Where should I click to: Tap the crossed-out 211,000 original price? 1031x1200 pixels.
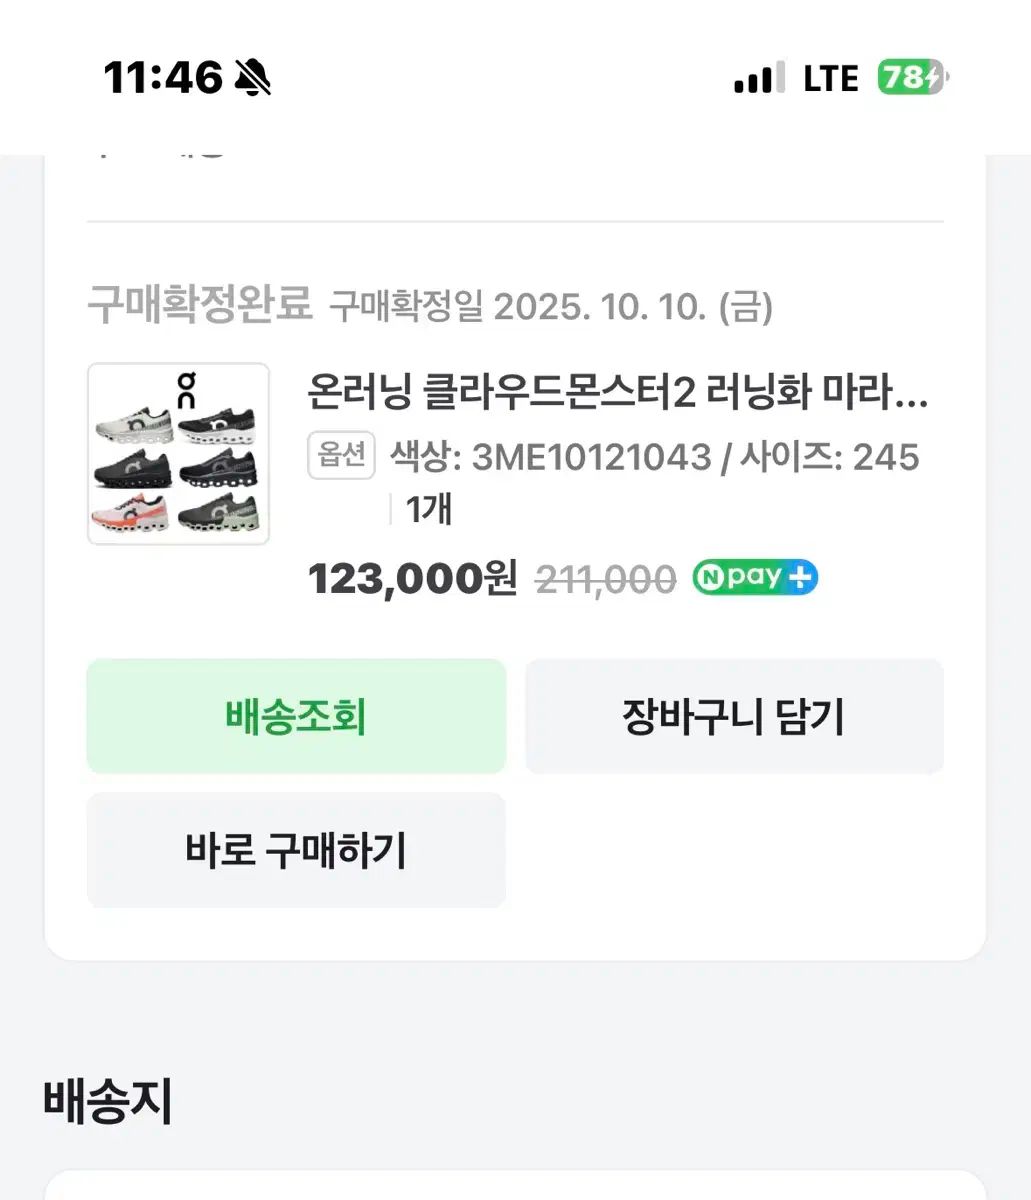[605, 579]
